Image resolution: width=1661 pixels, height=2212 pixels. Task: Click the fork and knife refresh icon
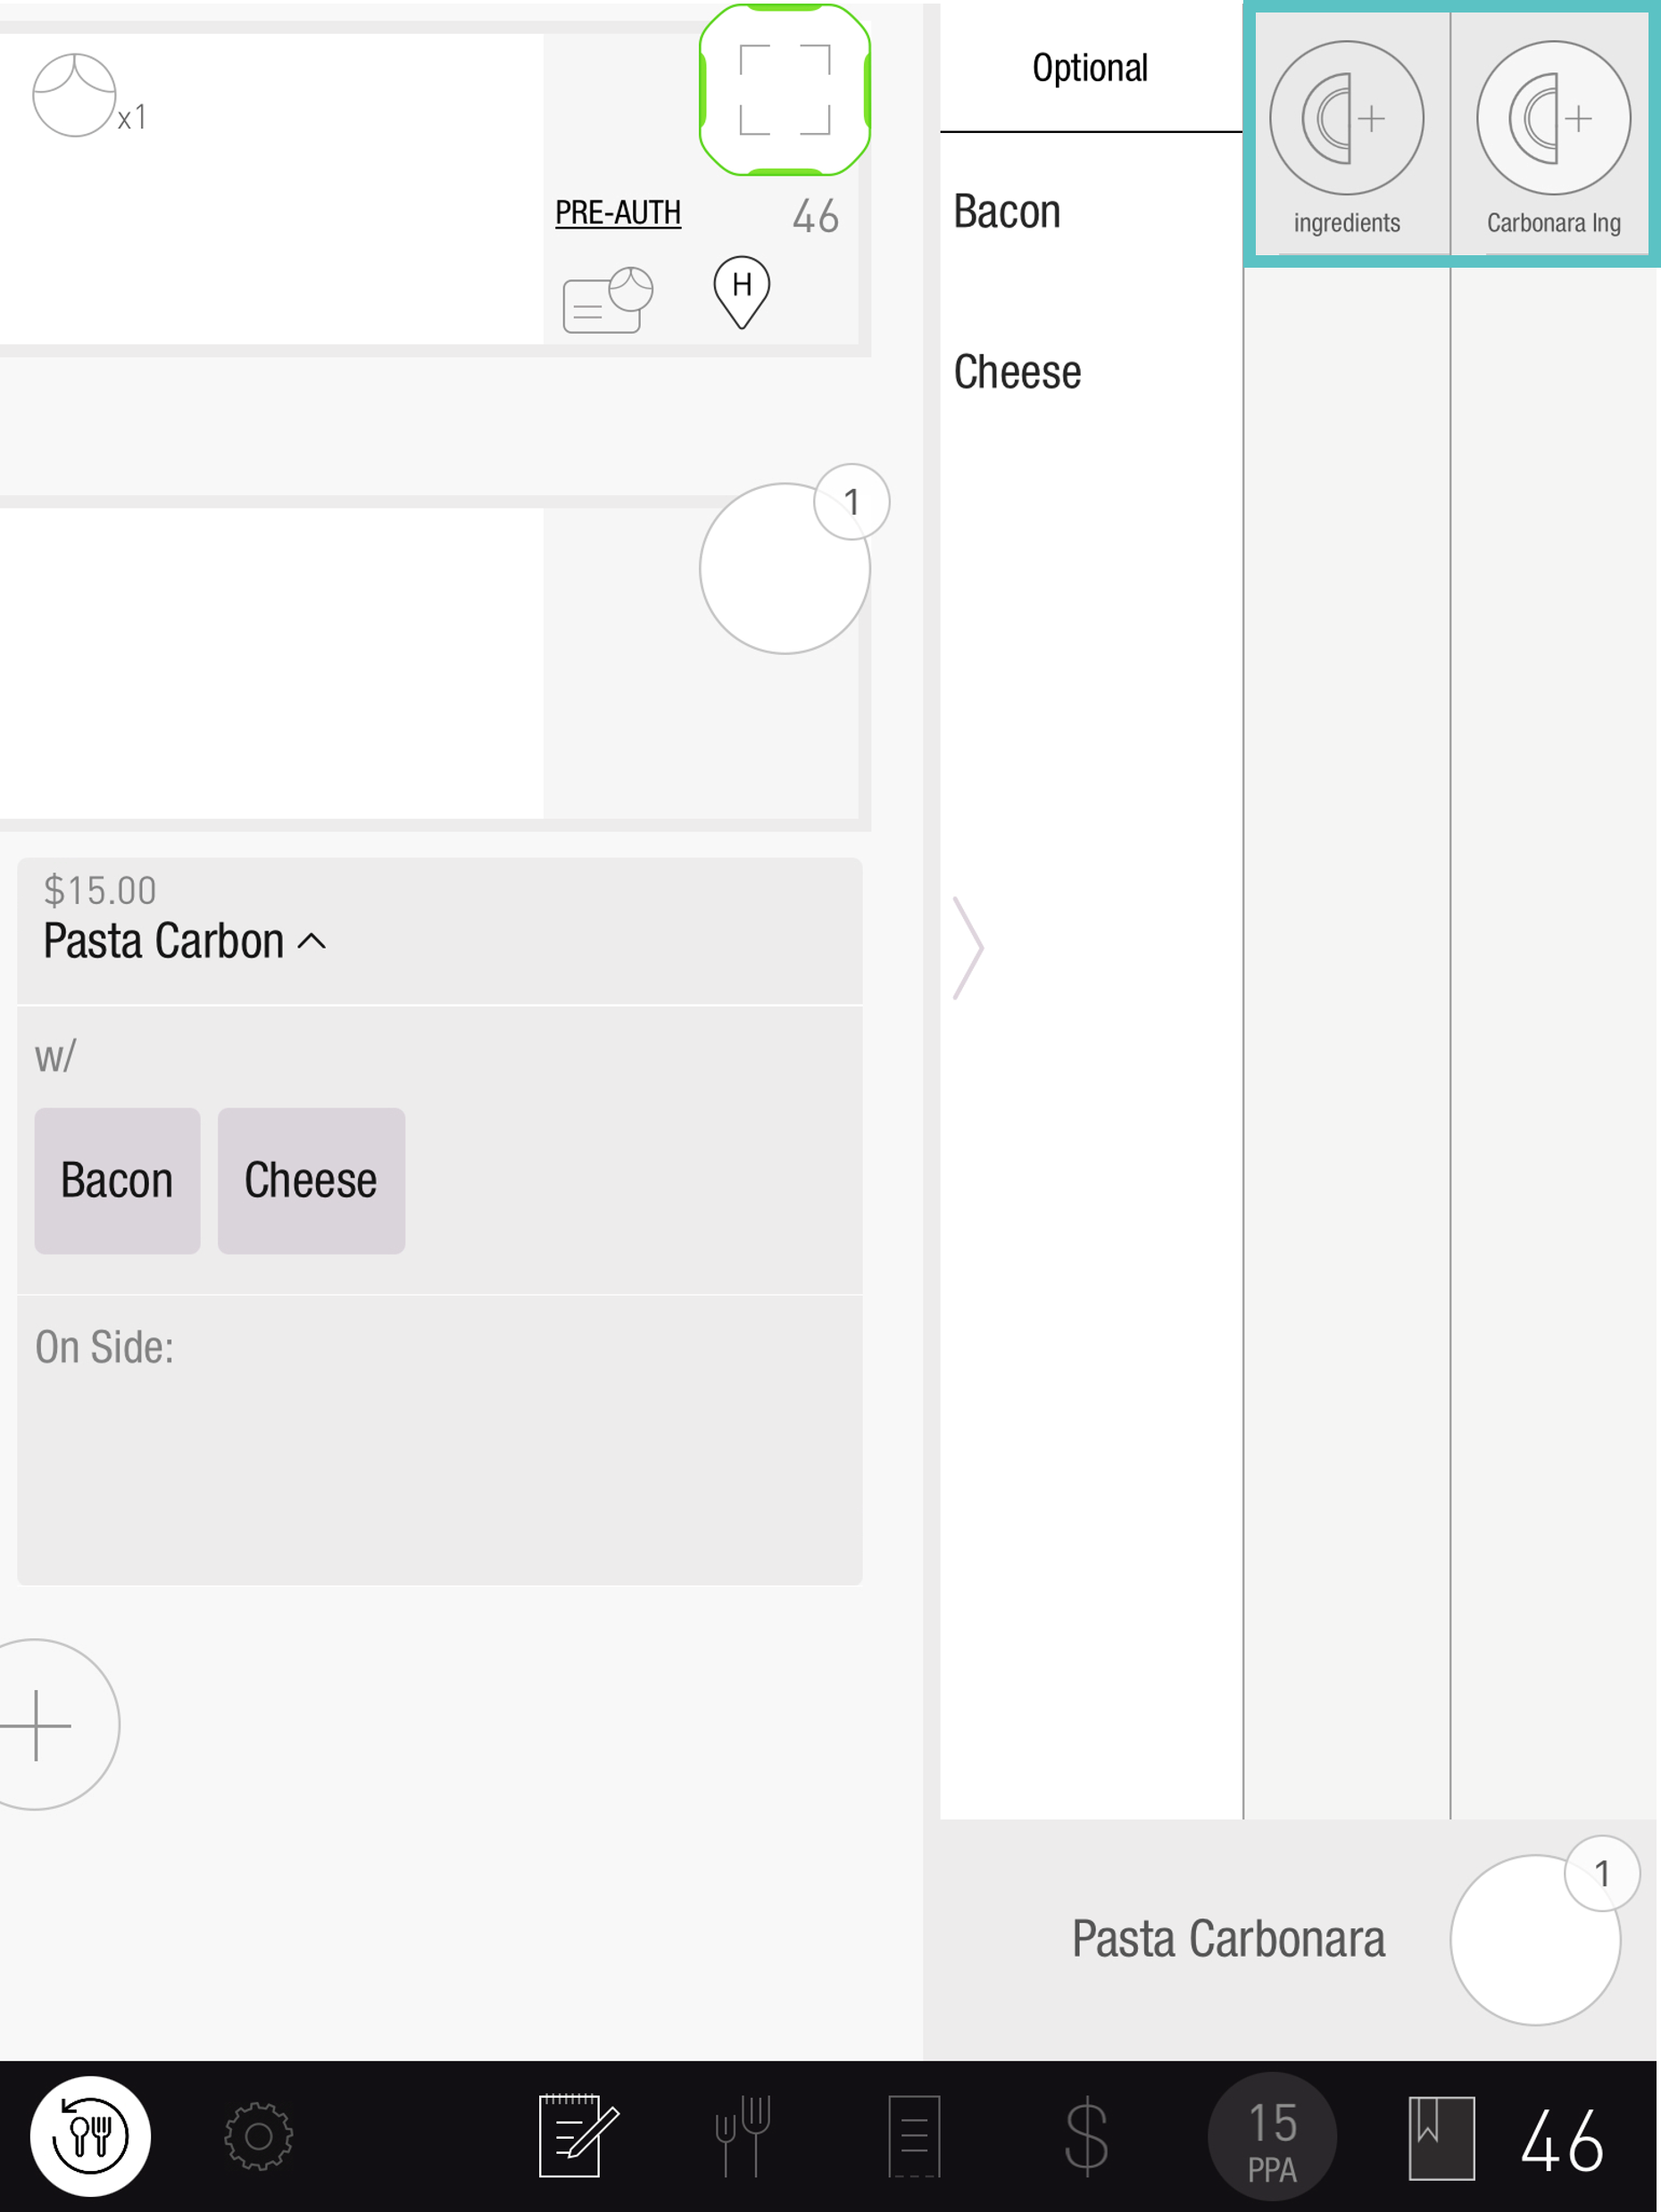click(x=90, y=2136)
